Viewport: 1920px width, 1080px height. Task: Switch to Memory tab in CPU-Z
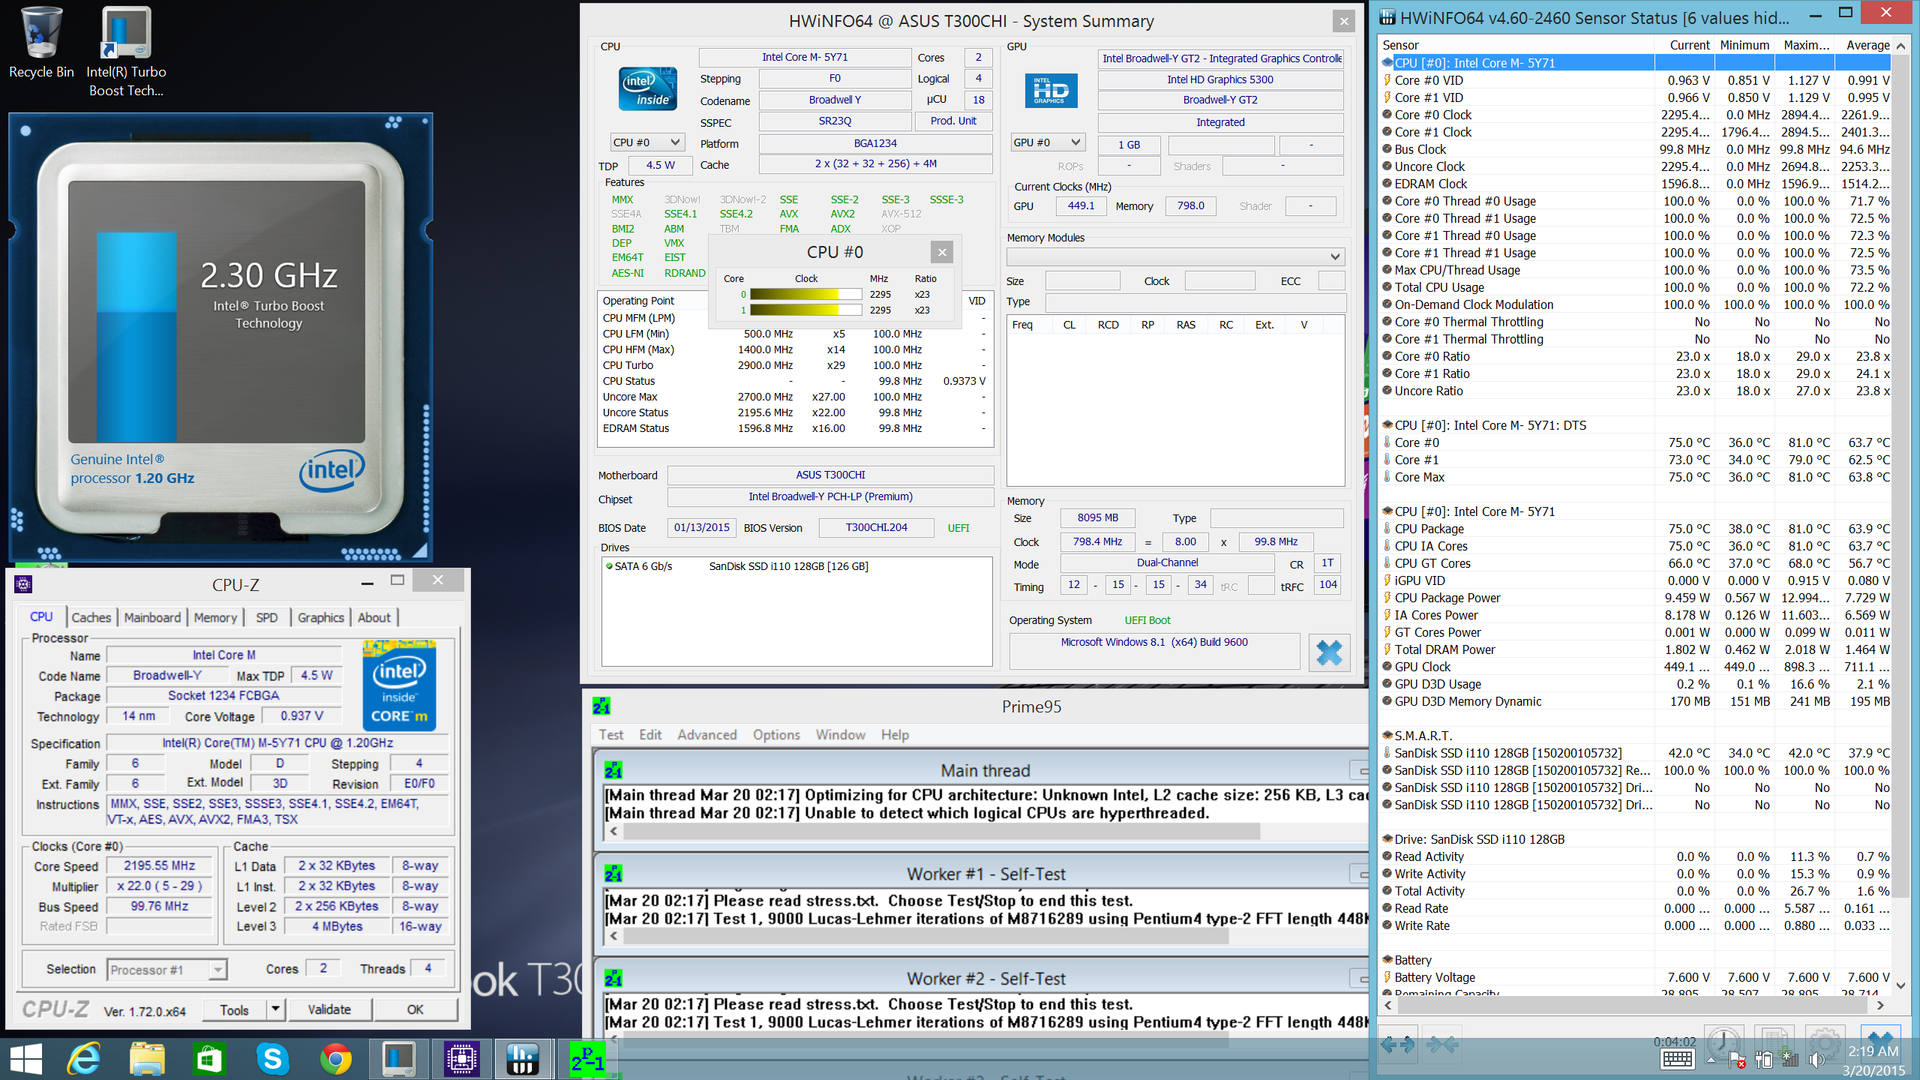click(x=215, y=617)
